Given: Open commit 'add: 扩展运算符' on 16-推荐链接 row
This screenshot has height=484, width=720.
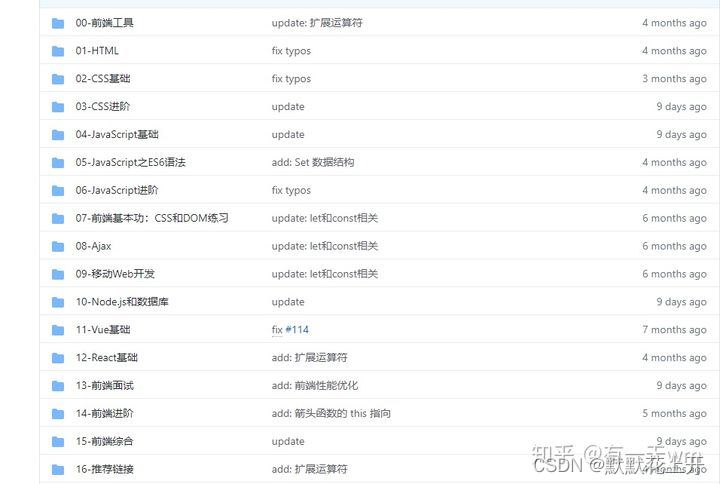Looking at the screenshot, I should pyautogui.click(x=309, y=469).
